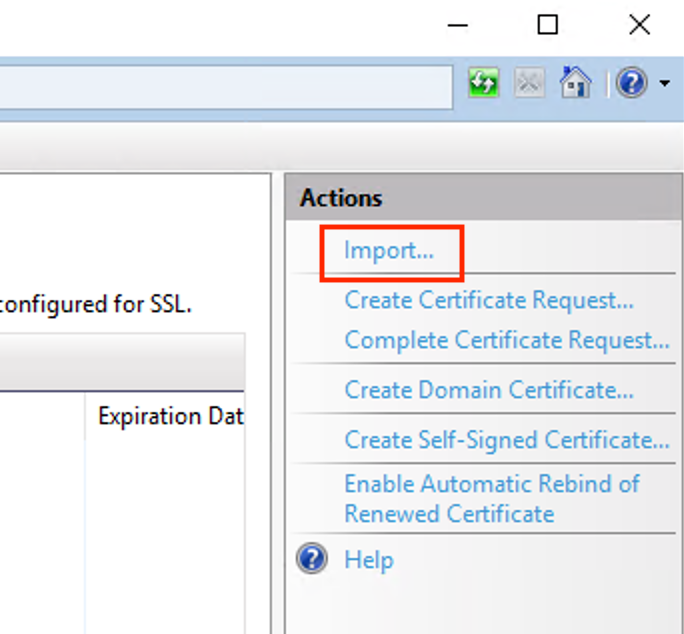This screenshot has width=684, height=634.
Task: Minimize the IIS Manager window
Action: 458,25
